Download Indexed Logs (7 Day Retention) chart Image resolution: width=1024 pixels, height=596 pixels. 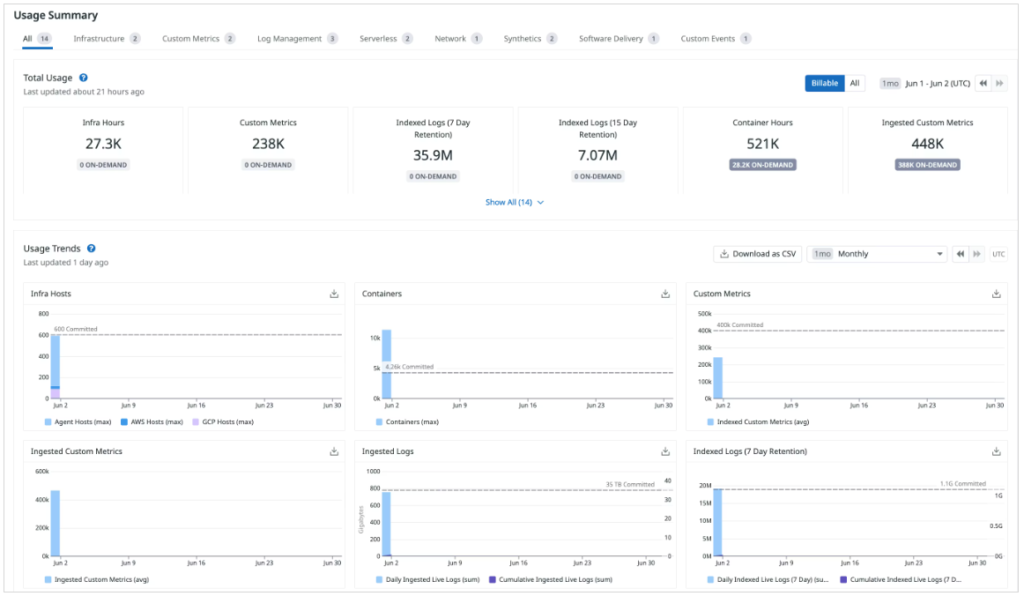996,452
